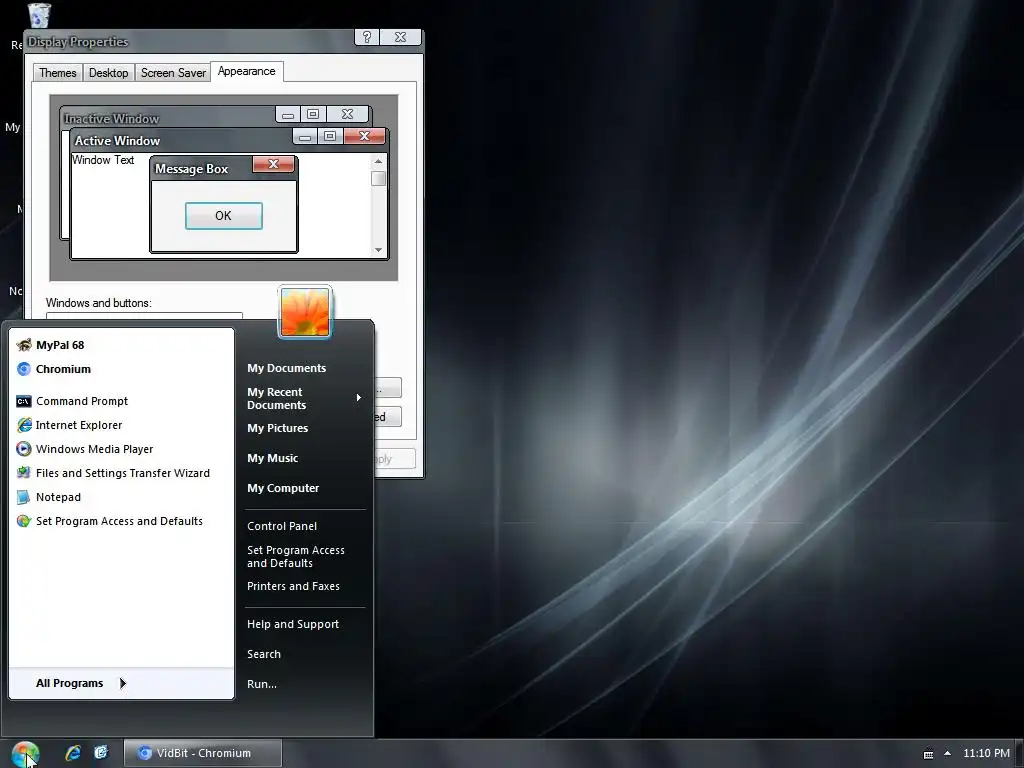This screenshot has height=768, width=1024.
Task: Switch to the Screen Saver tab
Action: 173,72
